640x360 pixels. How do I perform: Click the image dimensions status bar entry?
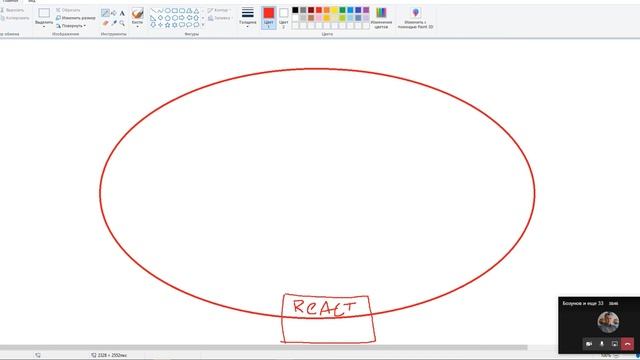[109, 356]
